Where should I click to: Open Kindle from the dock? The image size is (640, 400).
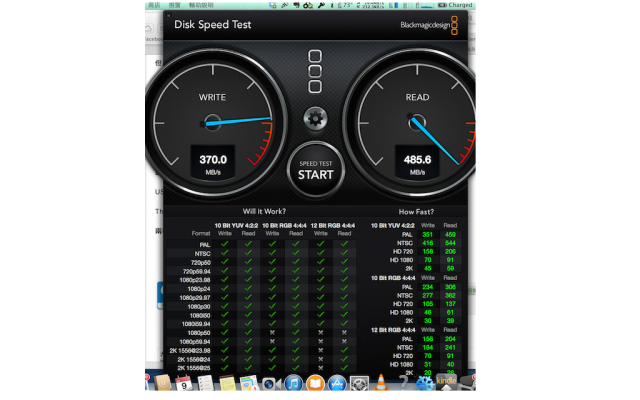pos(446,382)
